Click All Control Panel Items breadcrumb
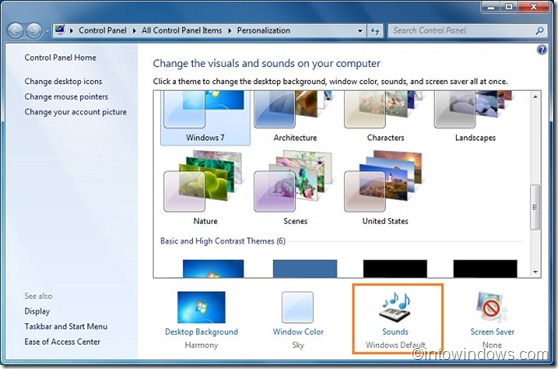Screen dimensions: 558x369 click(x=182, y=31)
